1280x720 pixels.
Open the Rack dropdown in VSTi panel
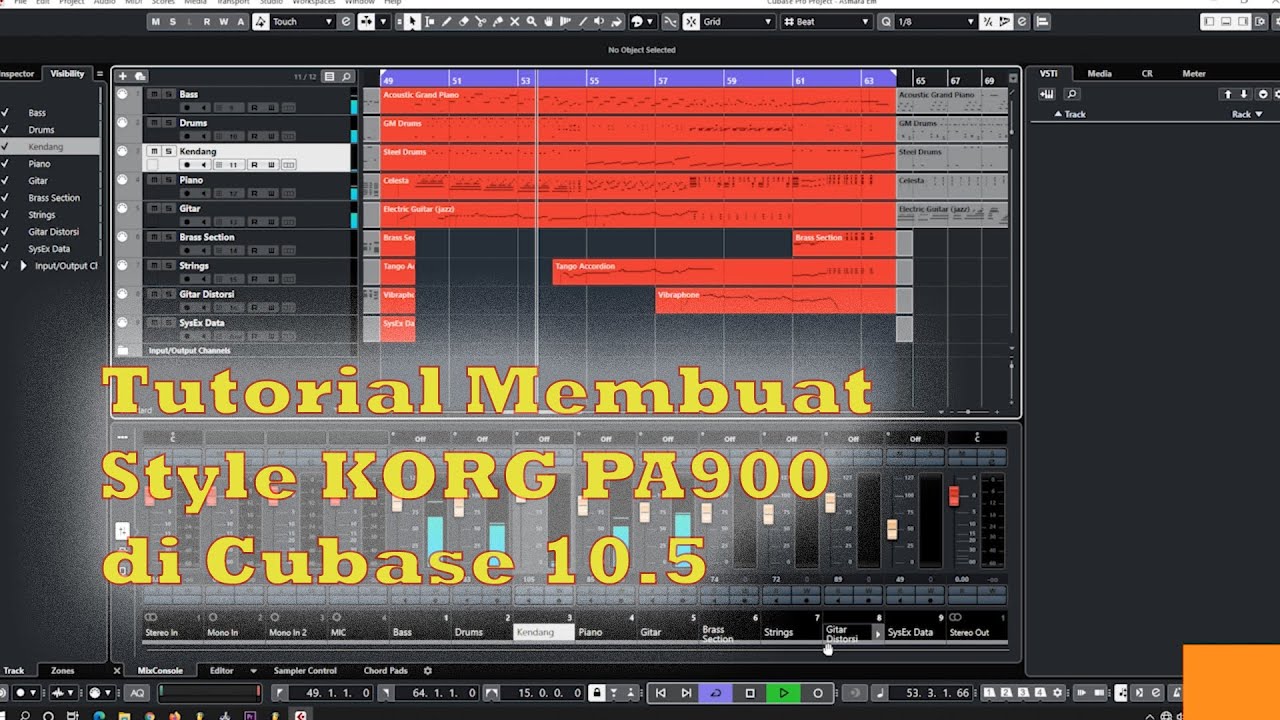click(x=1248, y=114)
